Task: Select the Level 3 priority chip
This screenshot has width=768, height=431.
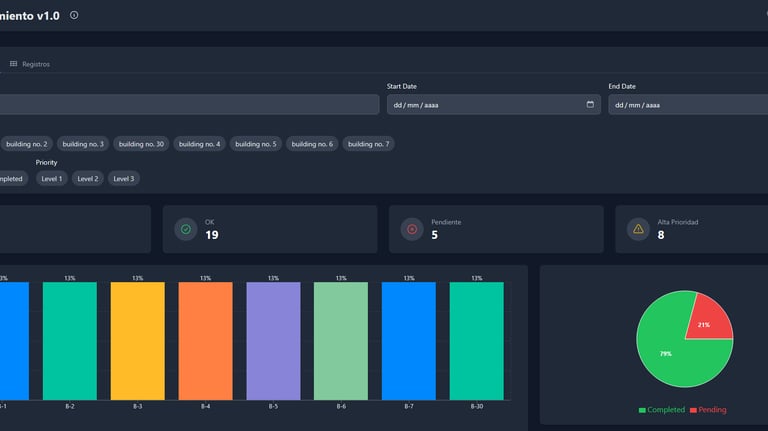Action: pyautogui.click(x=123, y=179)
